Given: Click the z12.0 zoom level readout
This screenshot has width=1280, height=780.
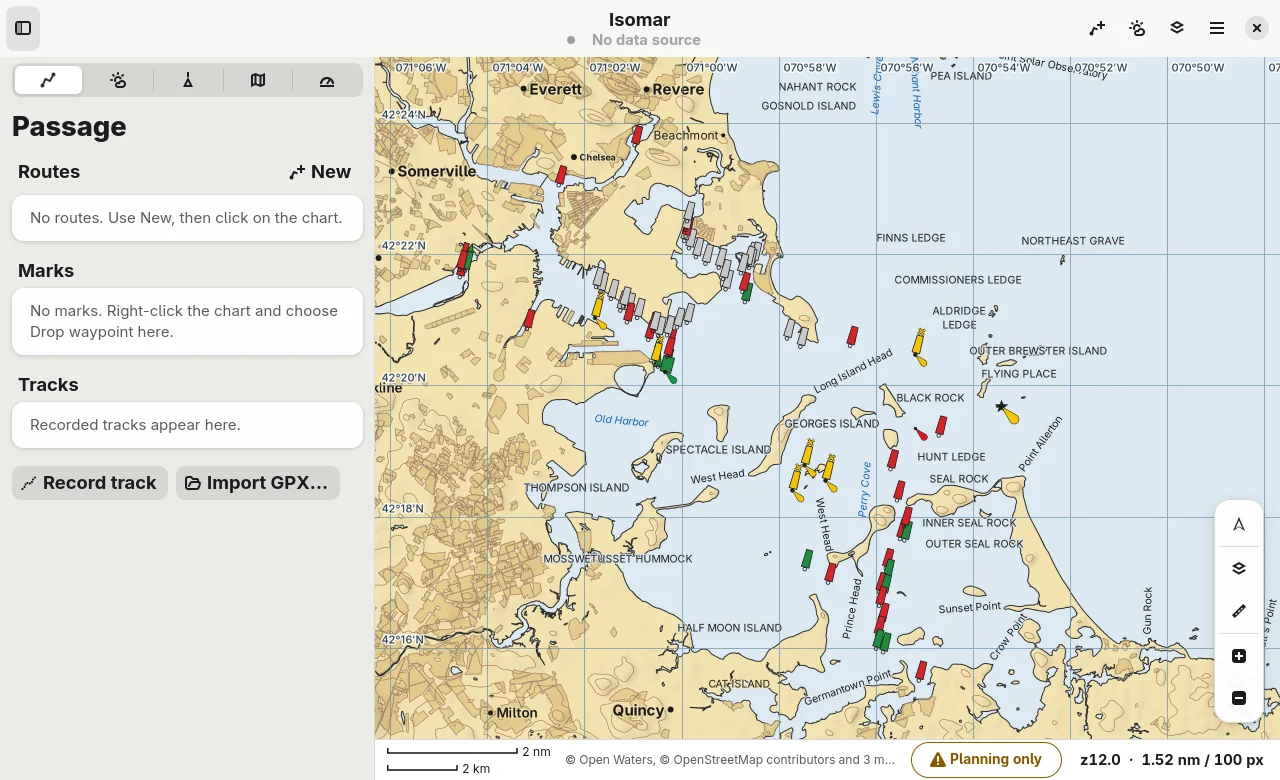Looking at the screenshot, I should tap(1100, 760).
